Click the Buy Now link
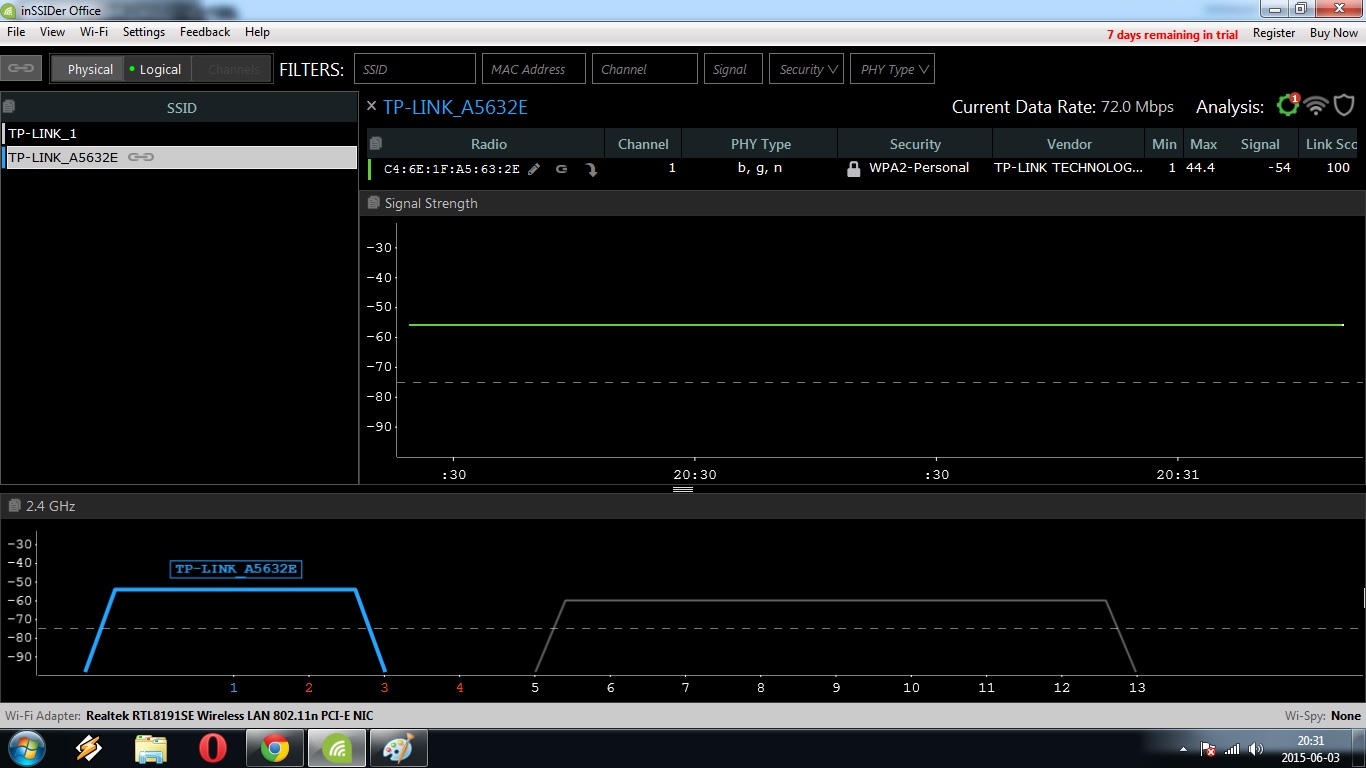This screenshot has height=768, width=1366. 1334,33
